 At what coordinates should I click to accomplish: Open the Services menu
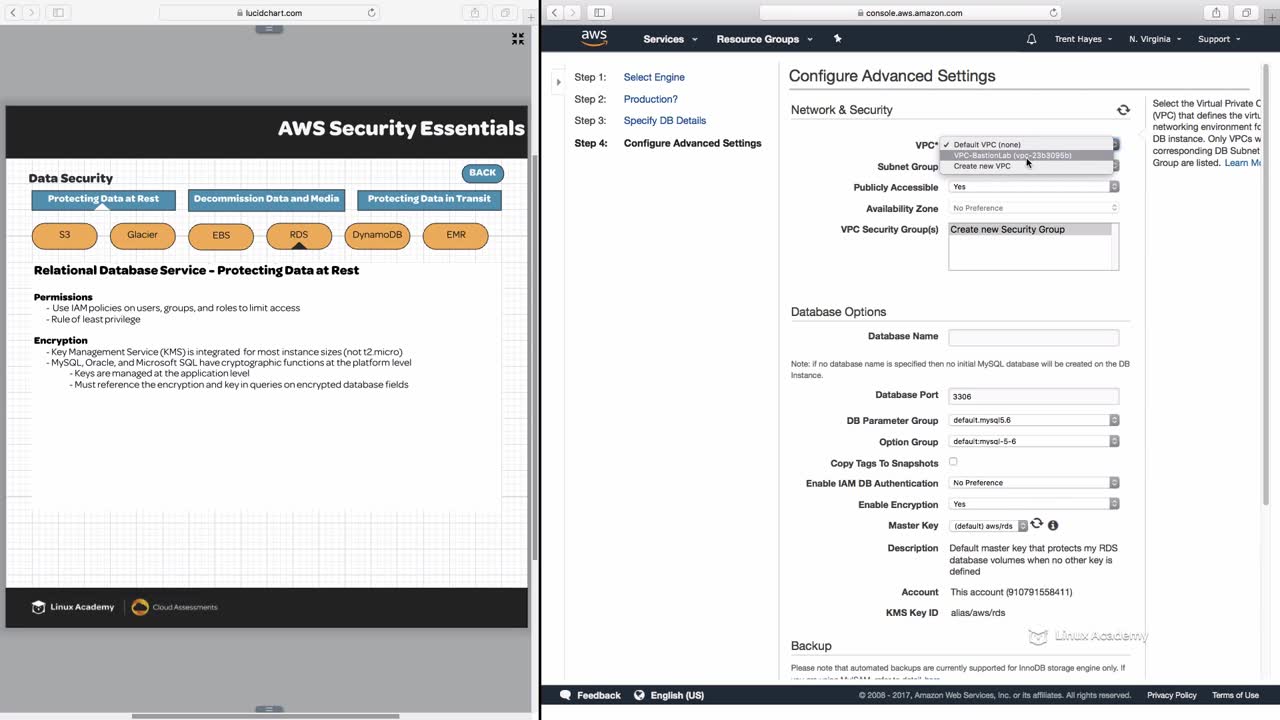coord(670,39)
